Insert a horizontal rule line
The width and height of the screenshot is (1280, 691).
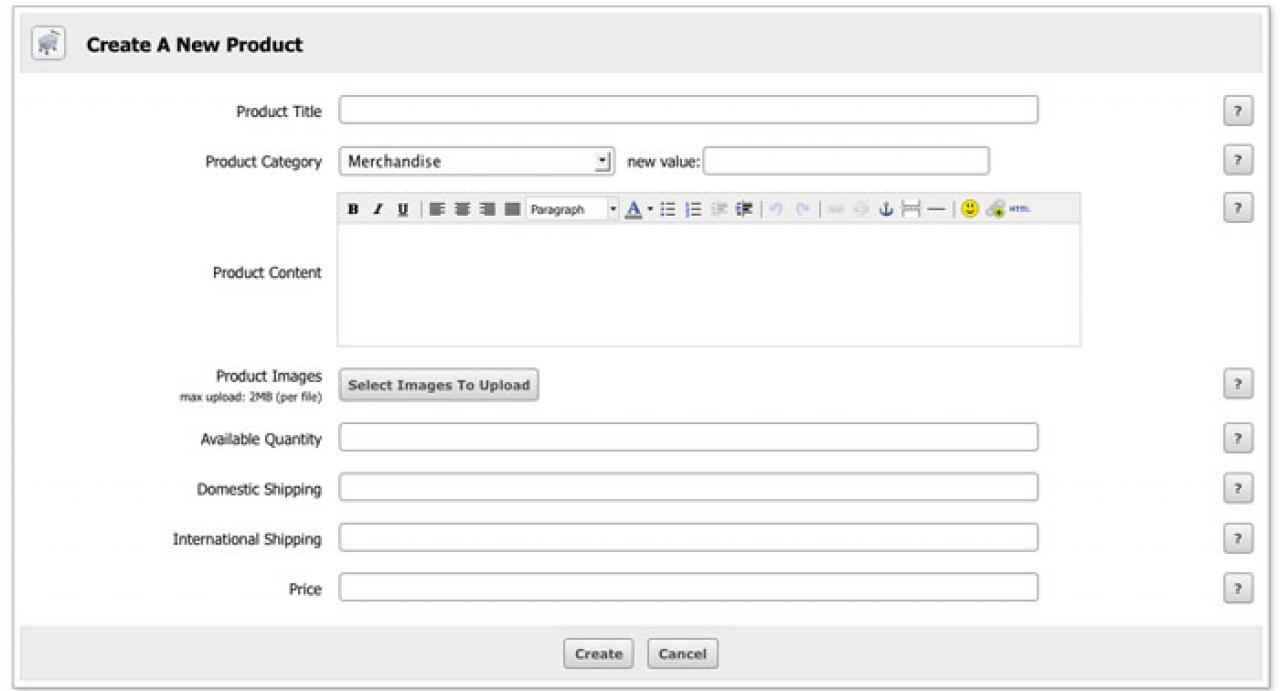coord(935,209)
